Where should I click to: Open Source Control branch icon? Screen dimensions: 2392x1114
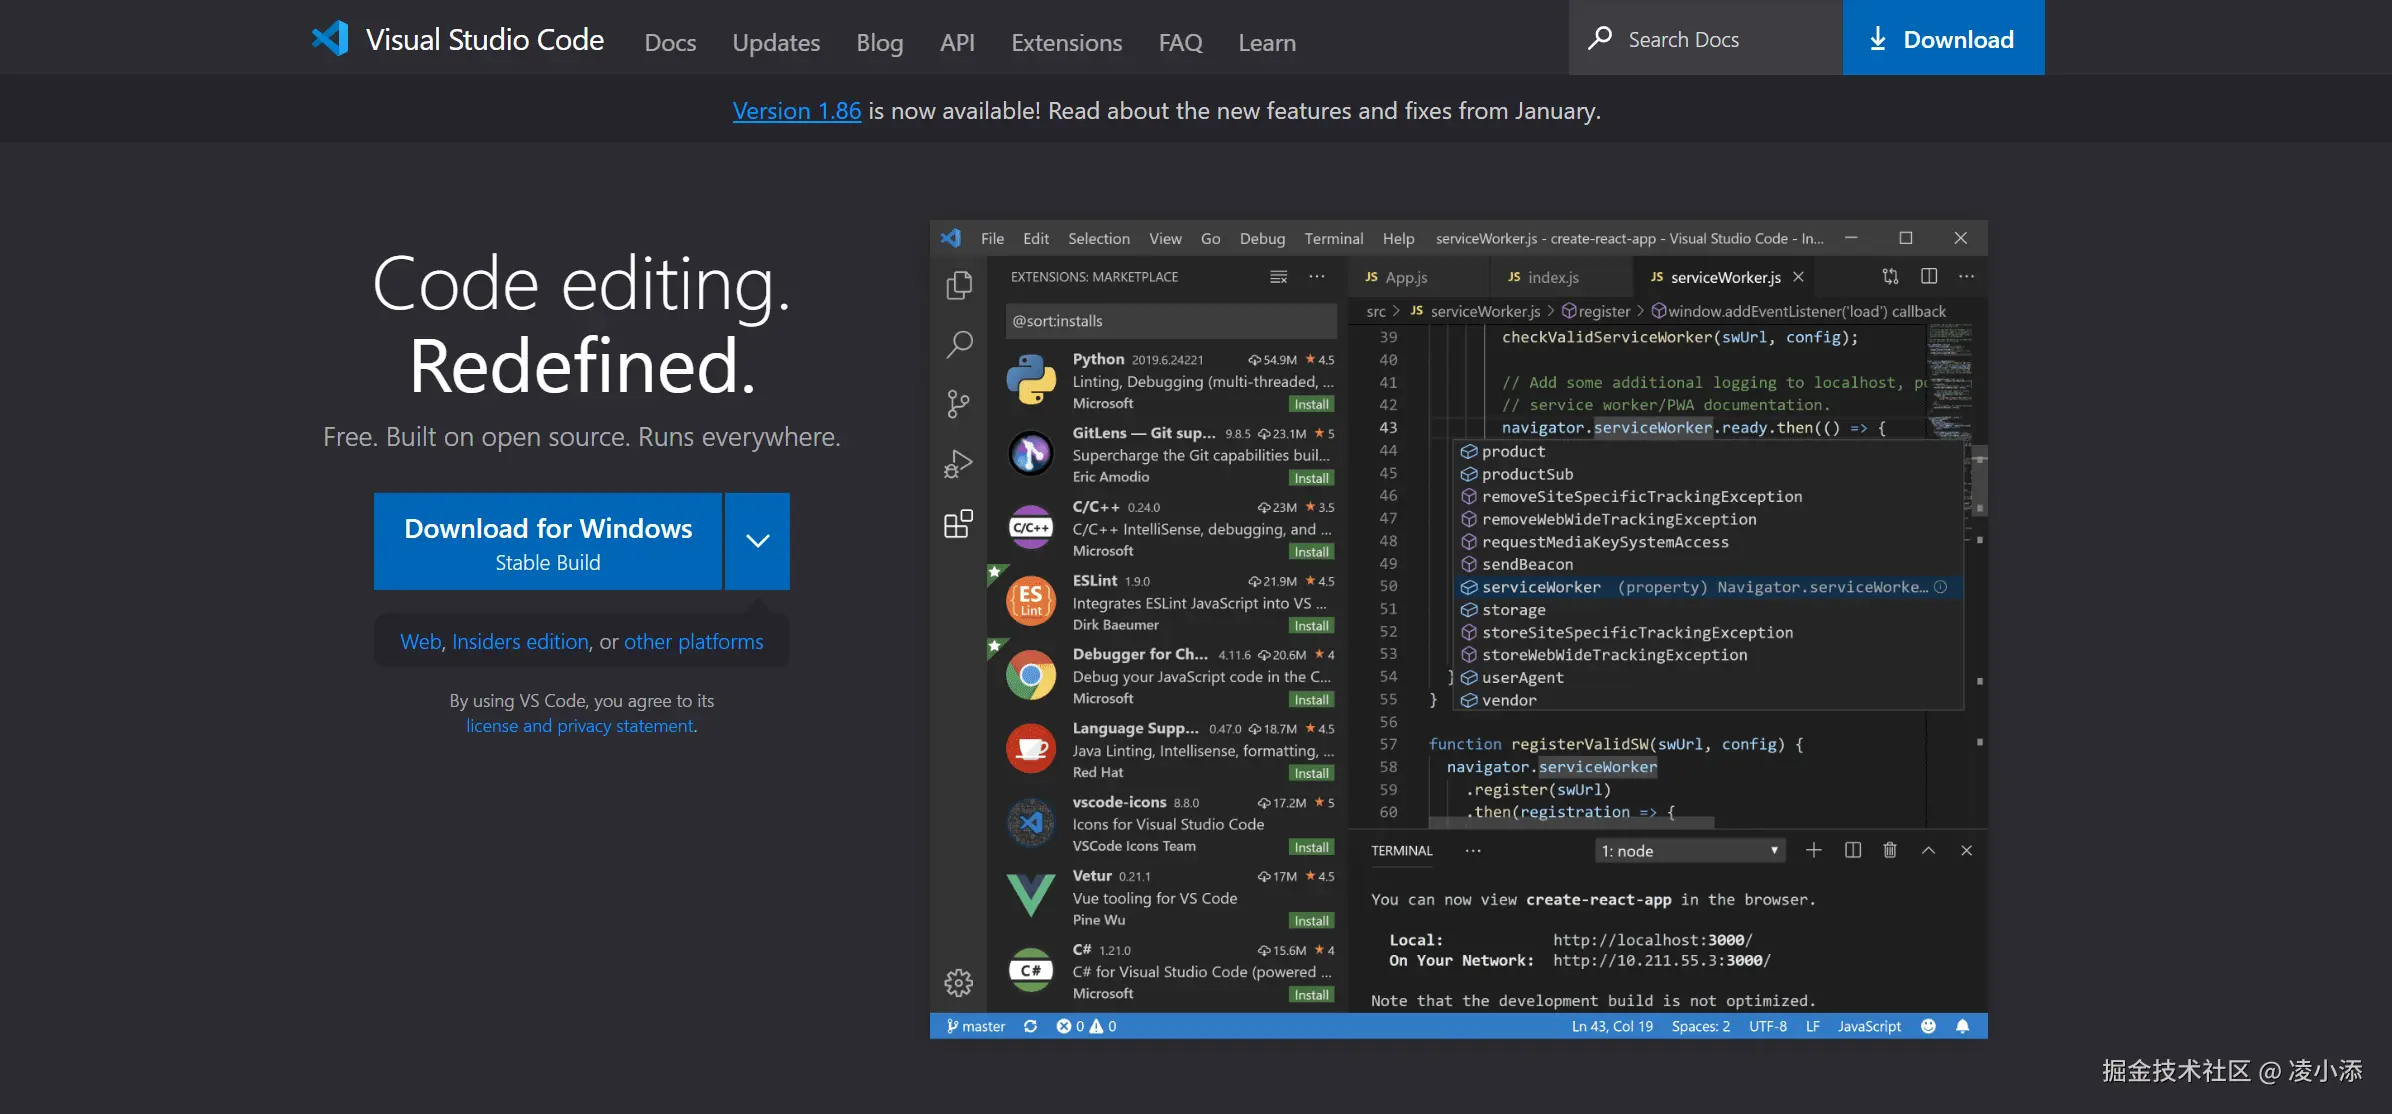point(958,404)
